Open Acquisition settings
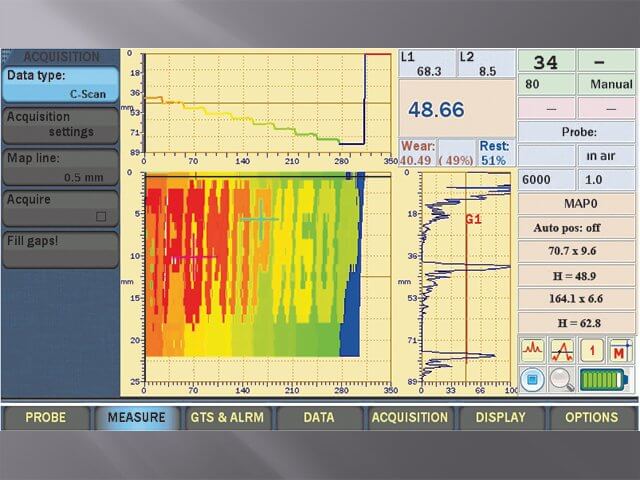 (x=59, y=125)
